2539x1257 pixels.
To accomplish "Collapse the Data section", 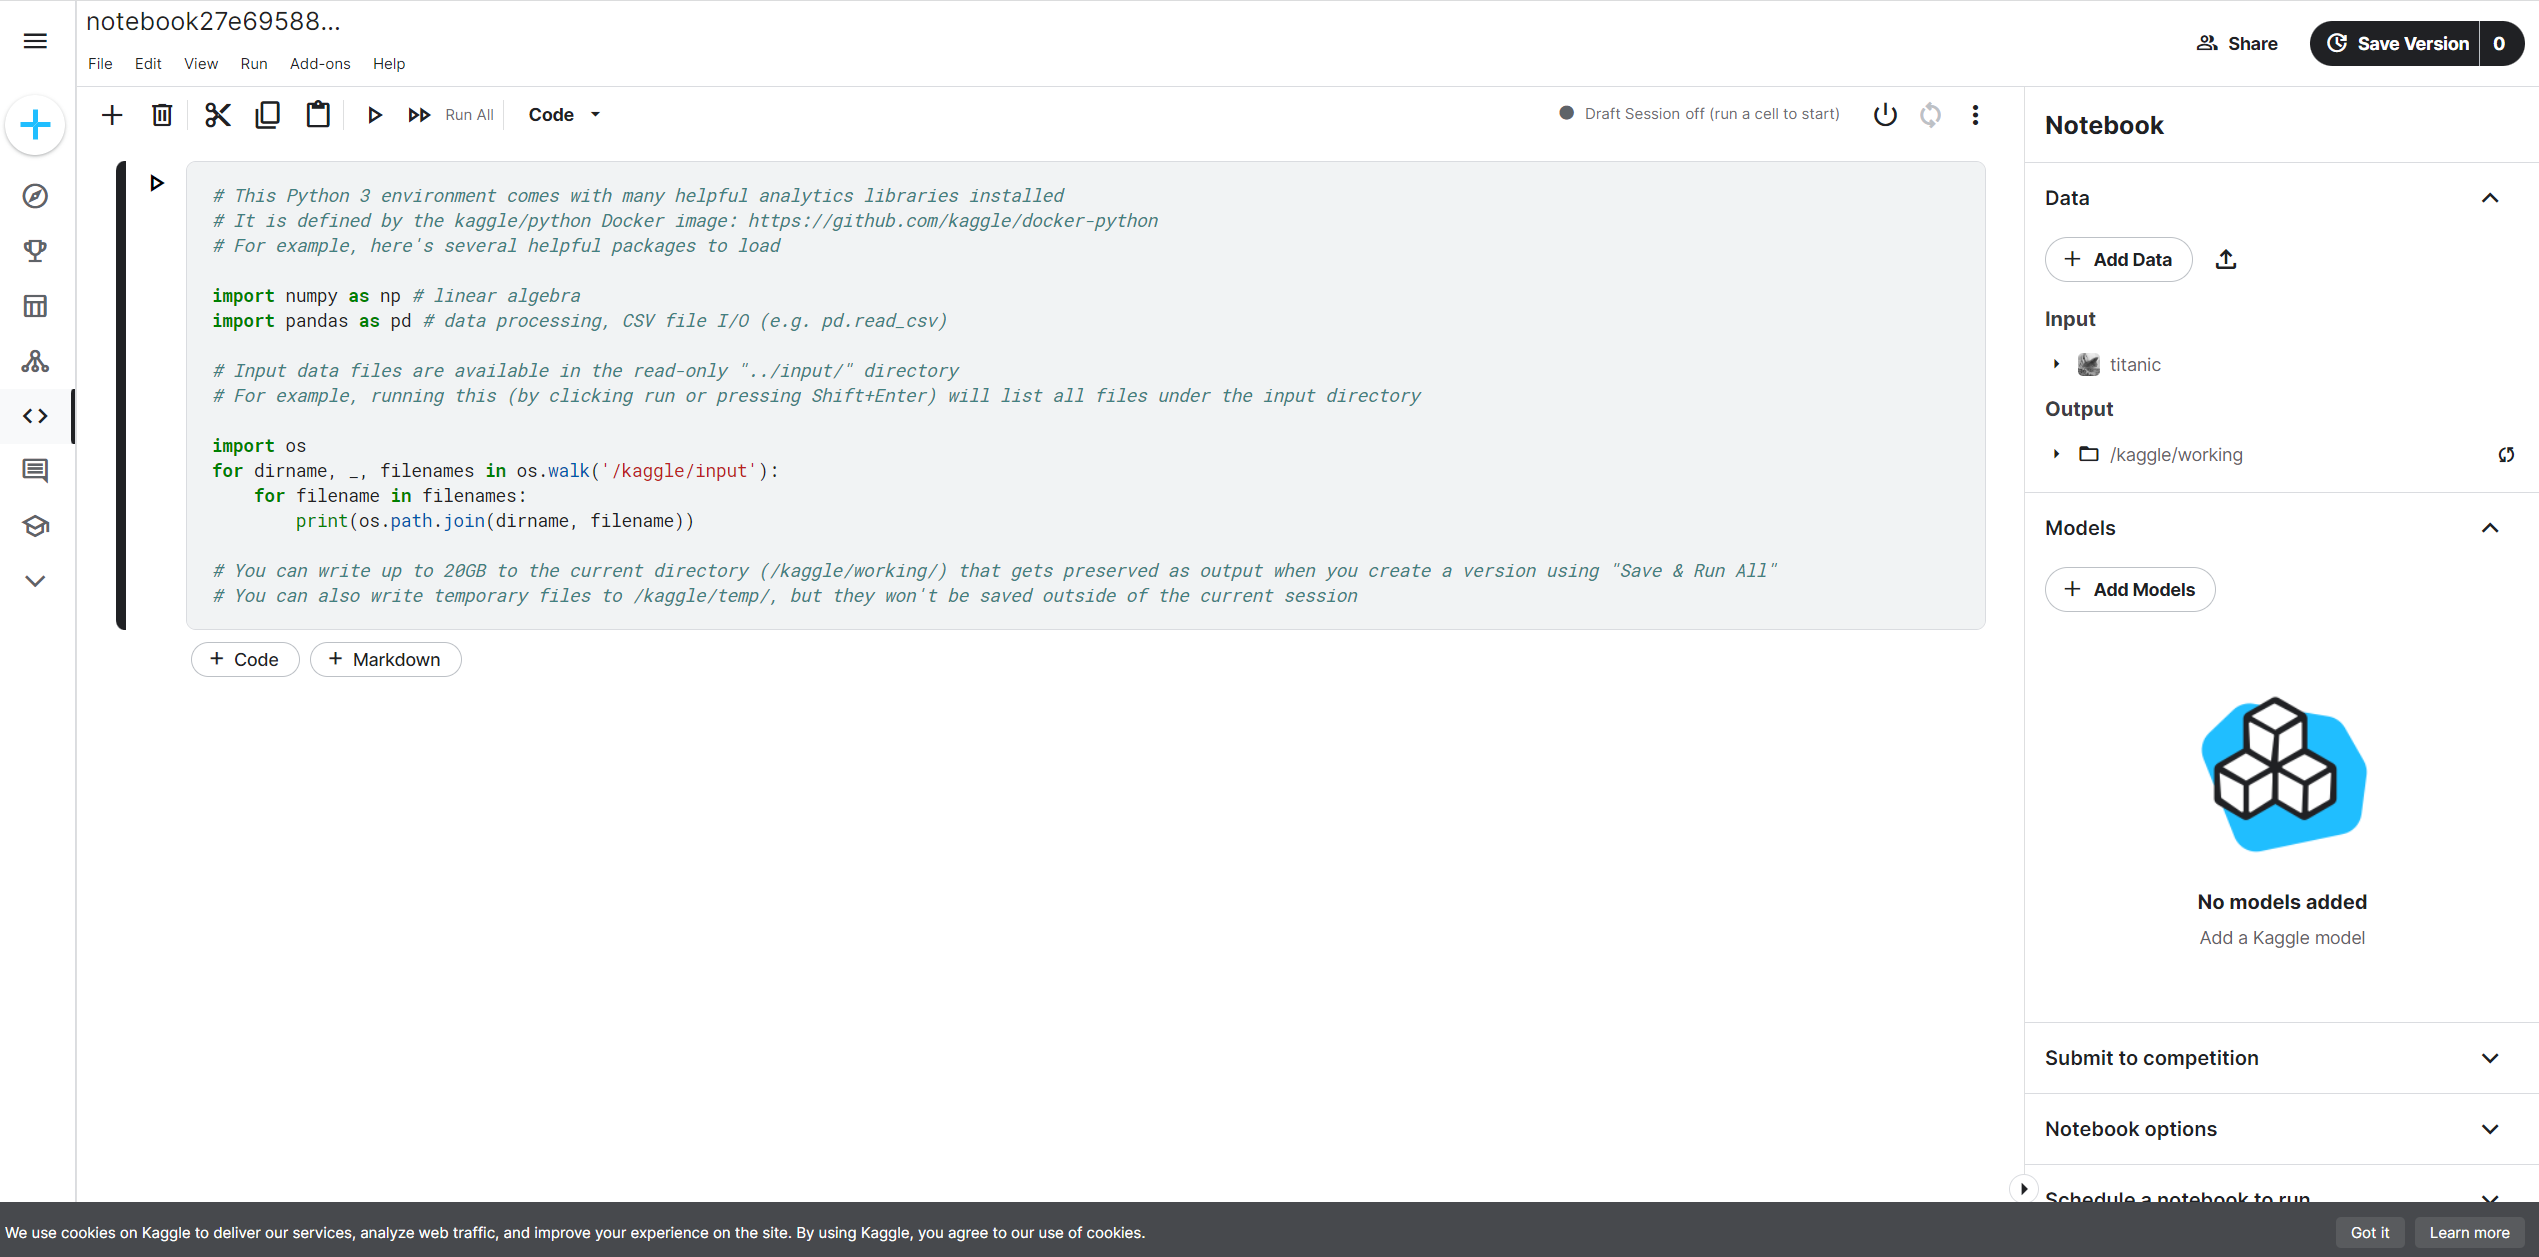I will pyautogui.click(x=2490, y=198).
